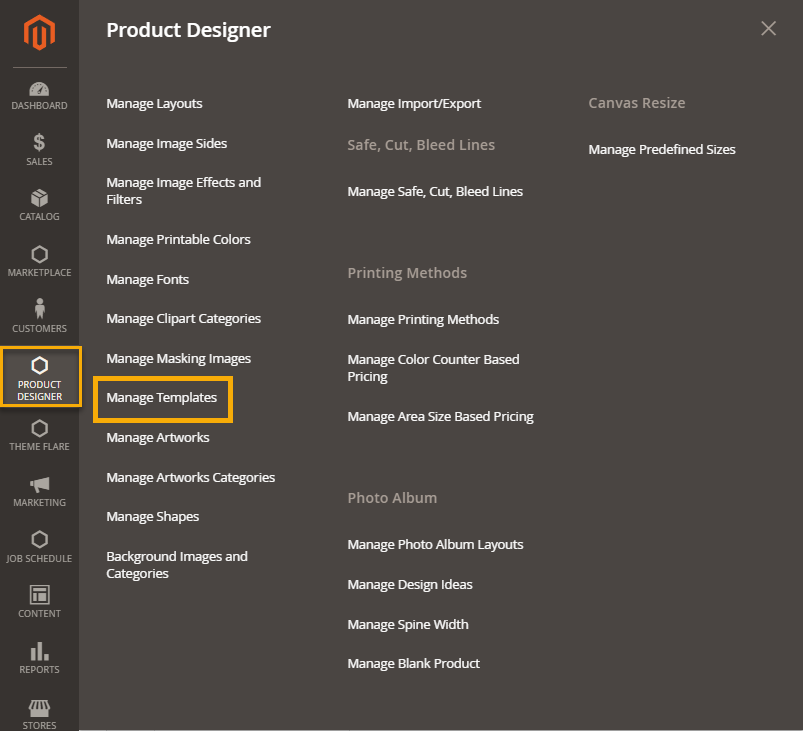Open Manage Predefined Sizes
The height and width of the screenshot is (731, 803).
[661, 150]
